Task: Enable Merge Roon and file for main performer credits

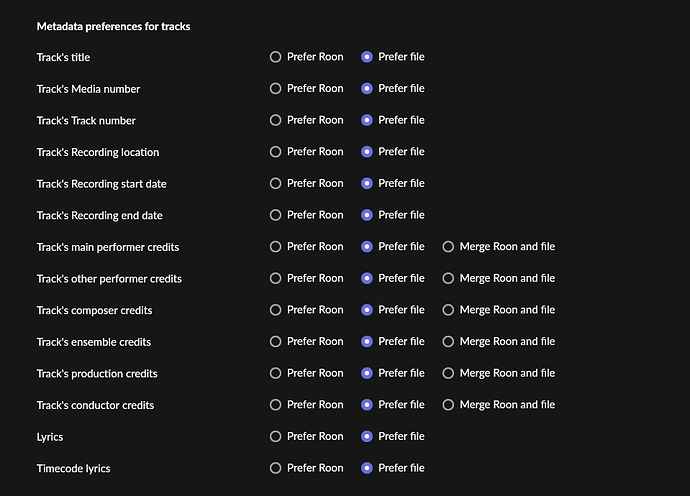Action: tap(449, 247)
